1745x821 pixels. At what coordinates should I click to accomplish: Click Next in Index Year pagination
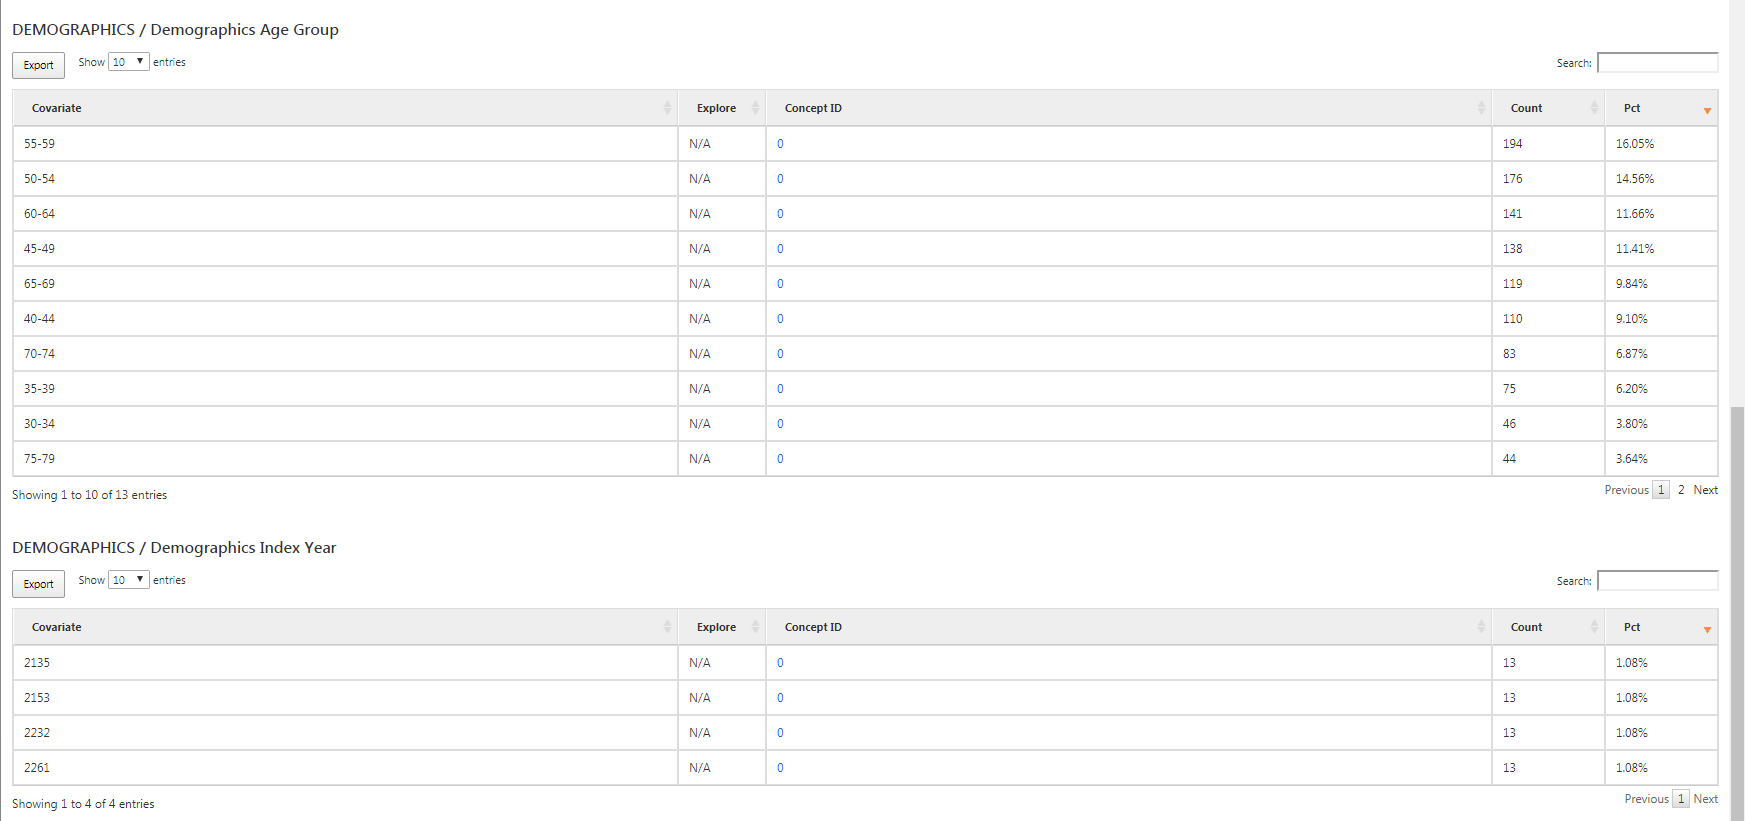tap(1705, 799)
